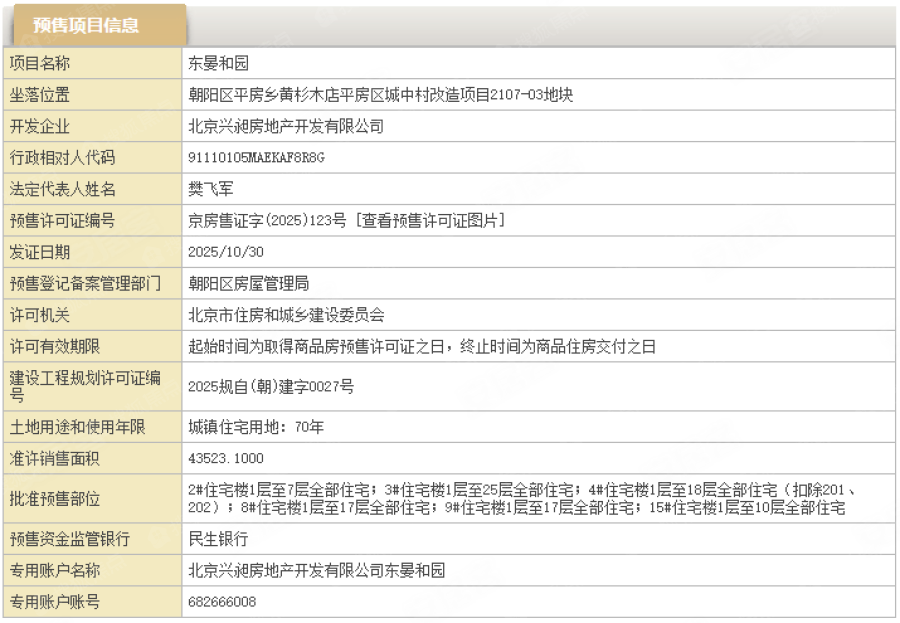The image size is (900, 623).
Task: Click the code 91110105MAEKAF8R8G
Action: click(x=257, y=159)
